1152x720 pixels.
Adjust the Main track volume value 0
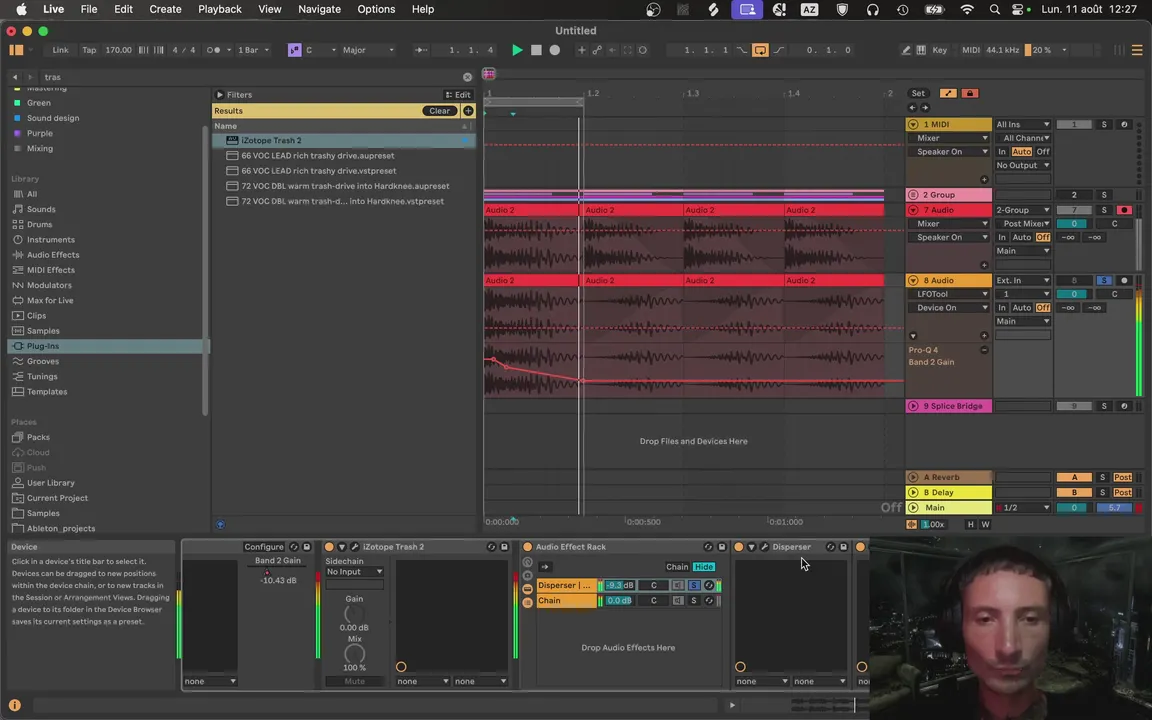(1073, 508)
